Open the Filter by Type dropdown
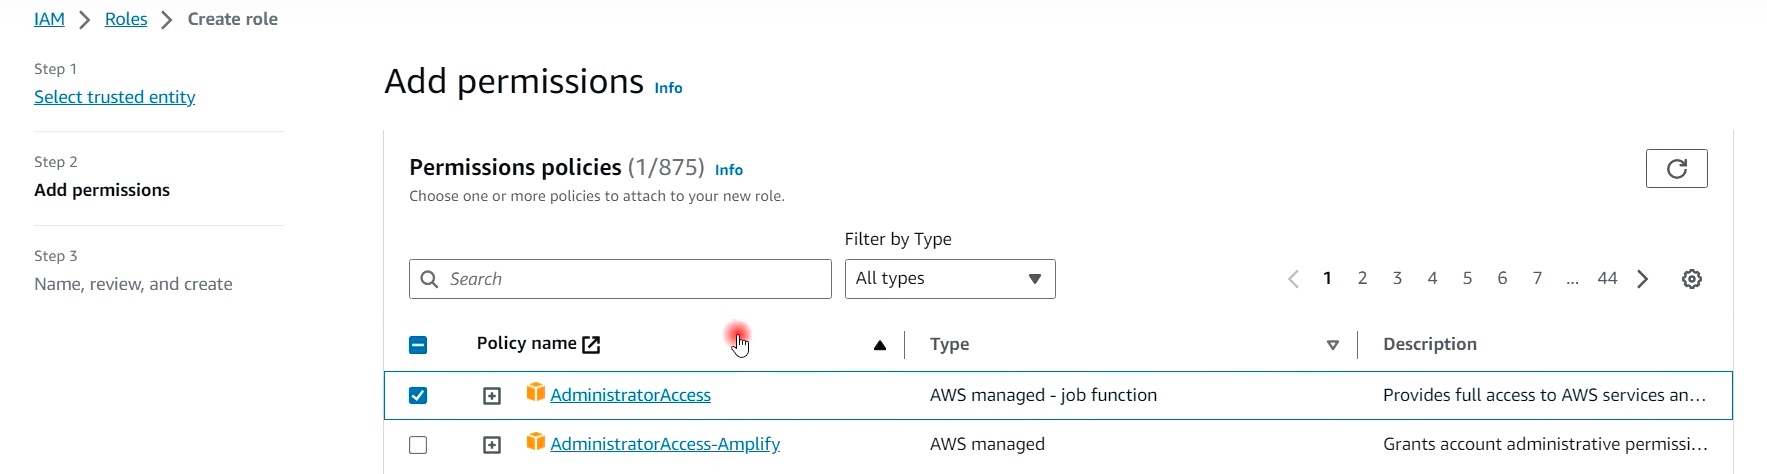This screenshot has height=474, width=1767. click(949, 279)
